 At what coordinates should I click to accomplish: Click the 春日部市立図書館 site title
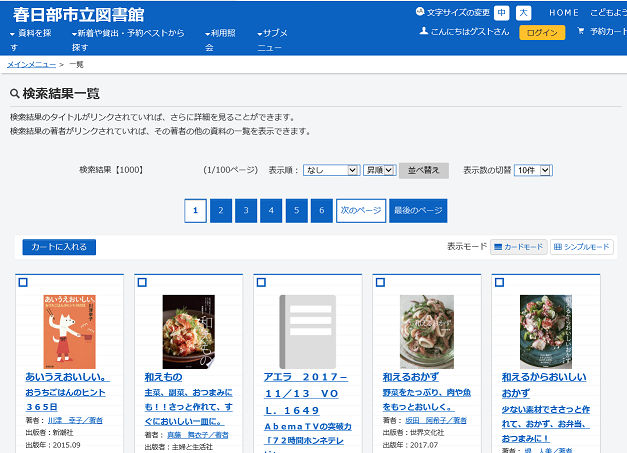pos(78,15)
